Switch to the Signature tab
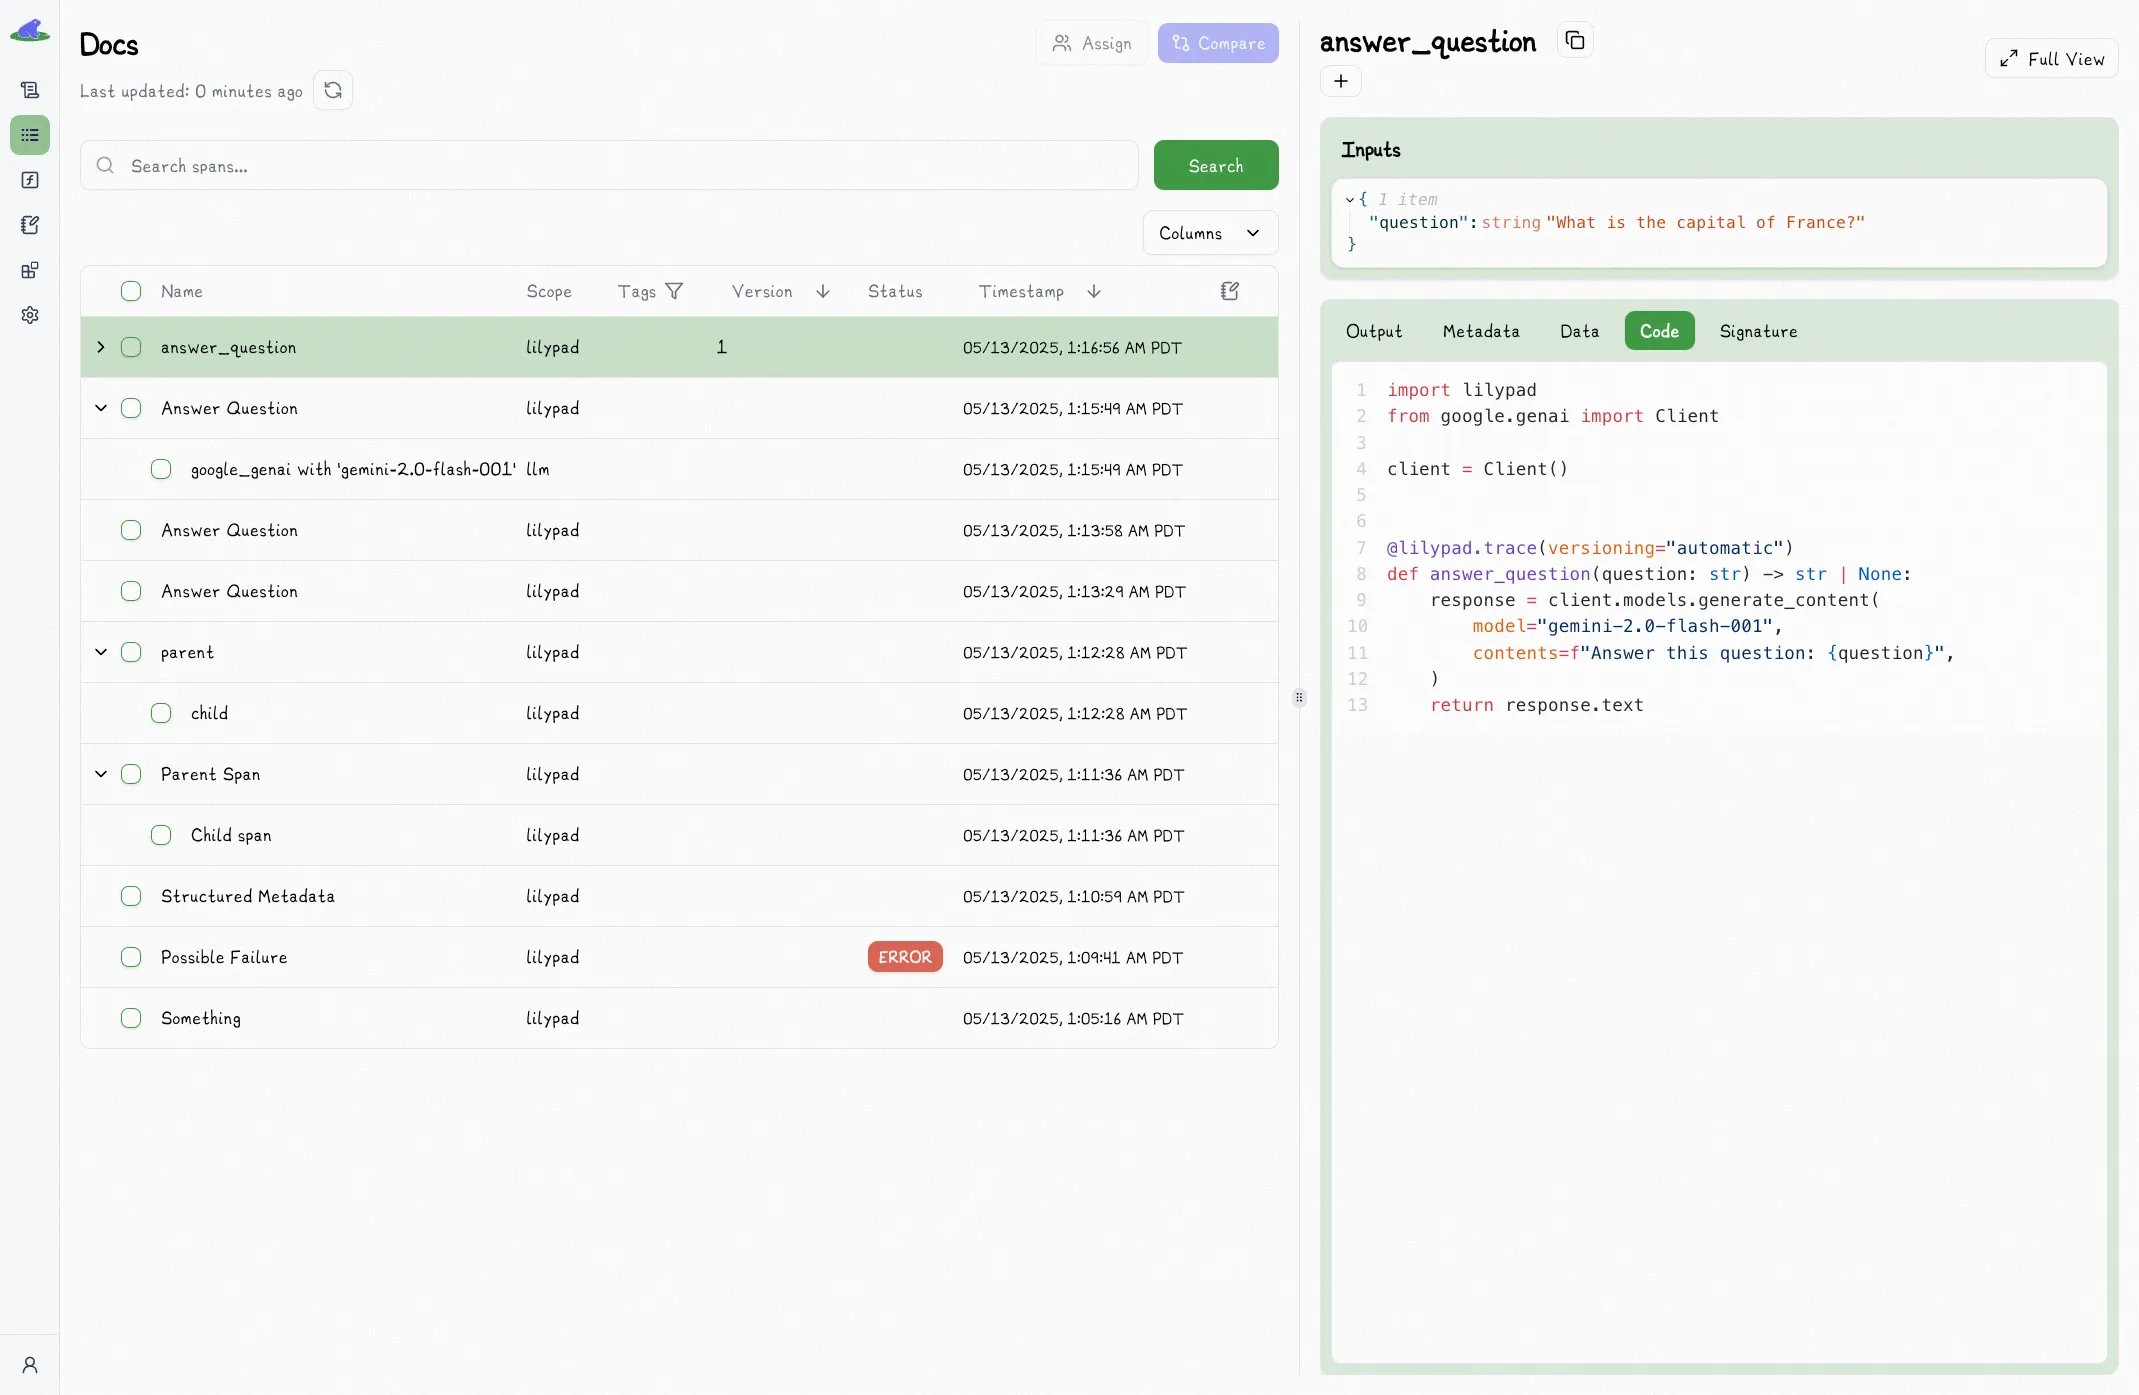 pos(1758,331)
